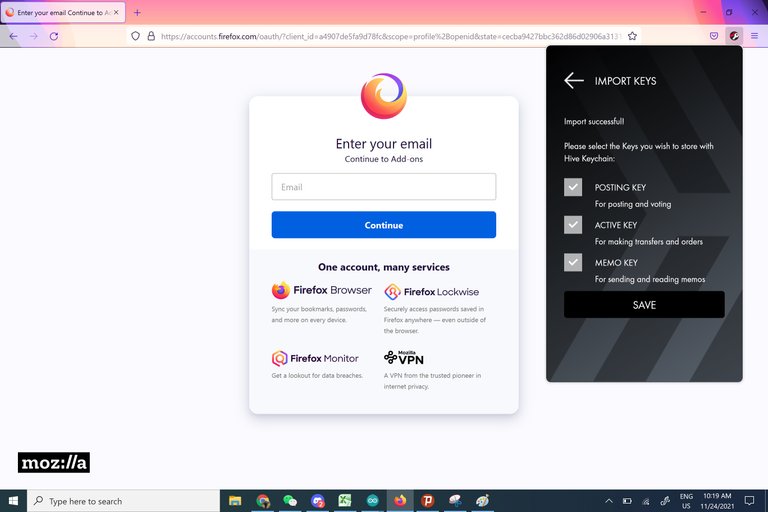768x512 pixels.
Task: Show hidden system tray icons
Action: point(608,501)
